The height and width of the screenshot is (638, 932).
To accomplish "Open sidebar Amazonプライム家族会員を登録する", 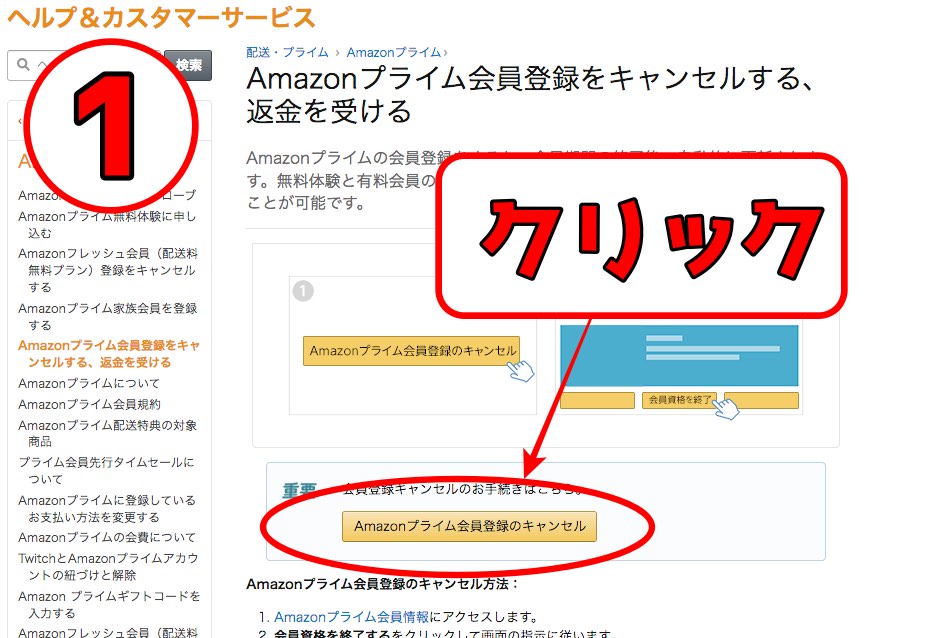I will point(108,316).
